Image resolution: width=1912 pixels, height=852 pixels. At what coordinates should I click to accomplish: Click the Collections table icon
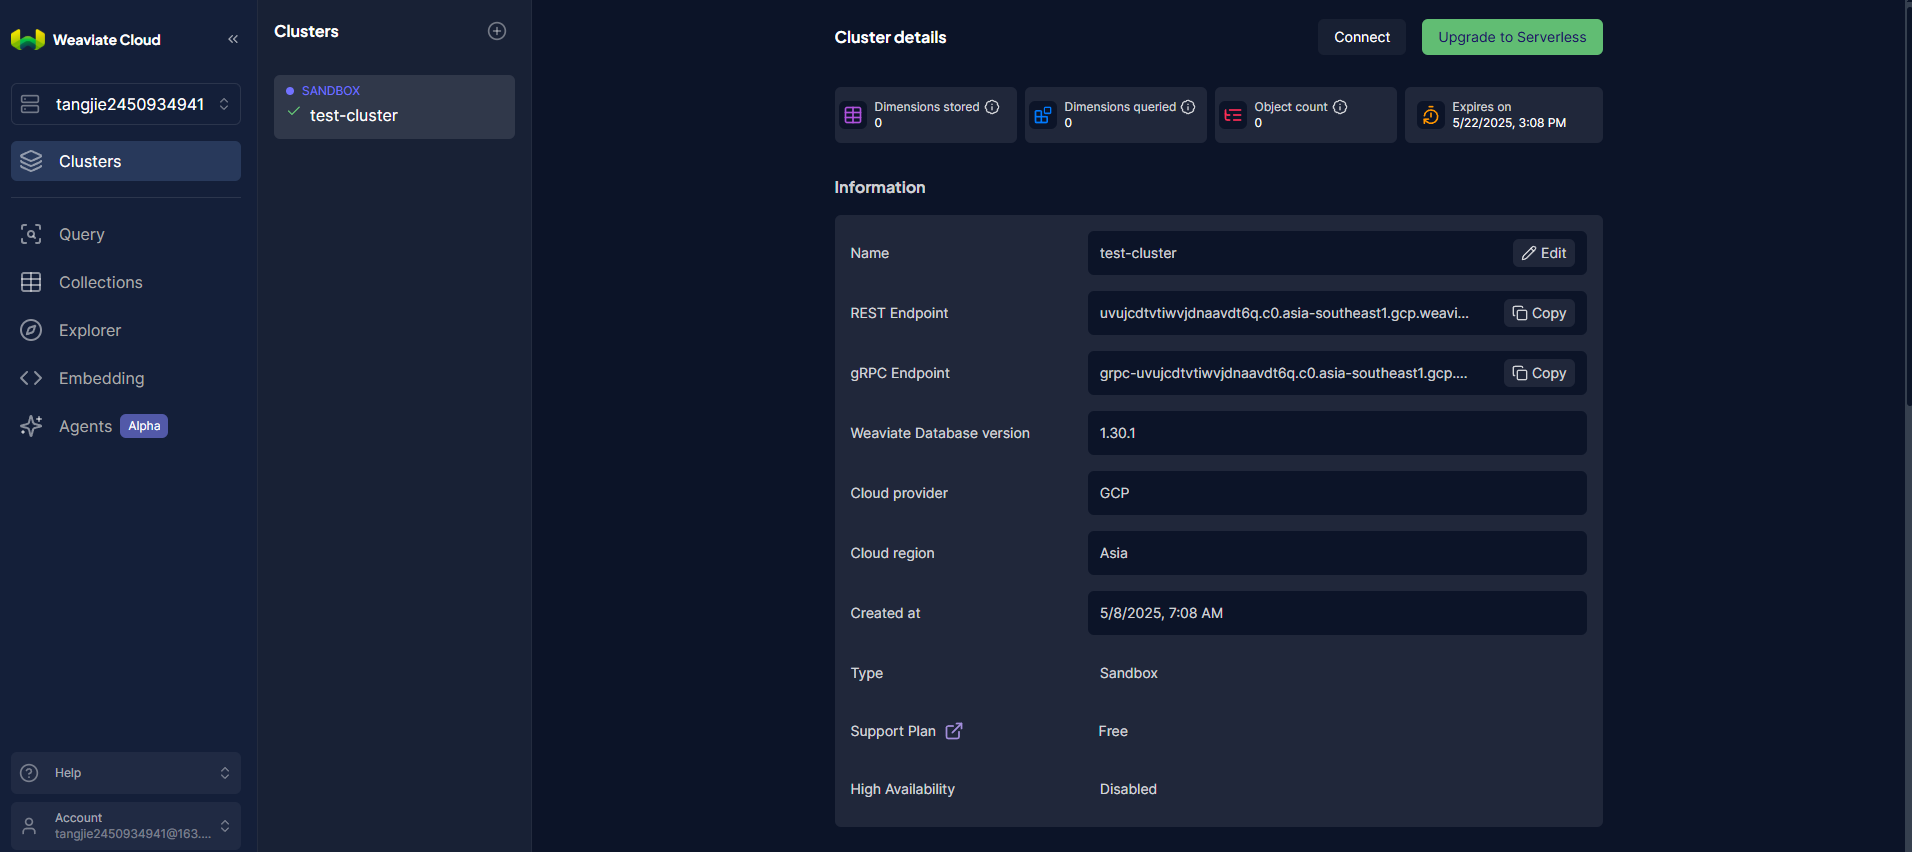[x=31, y=282]
